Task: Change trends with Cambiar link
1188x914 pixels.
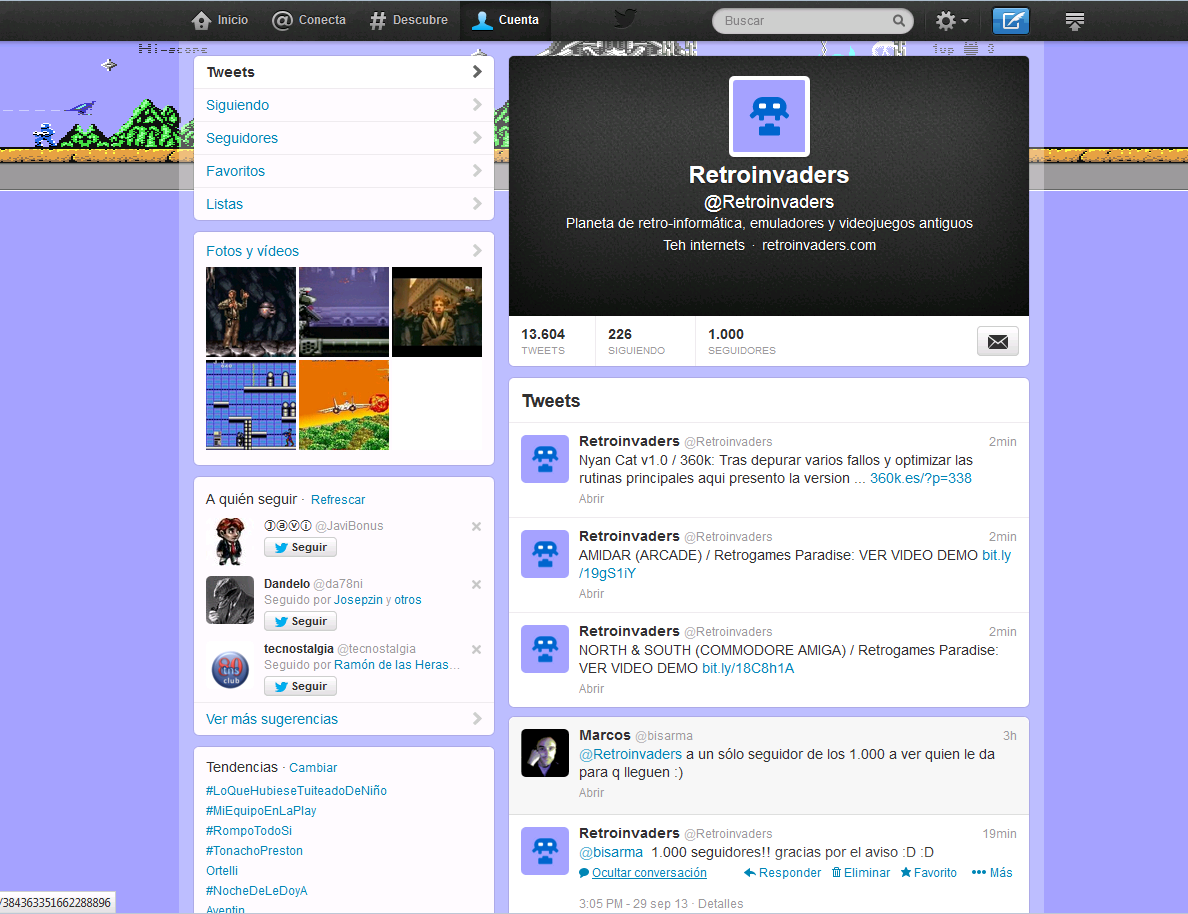Action: [313, 768]
